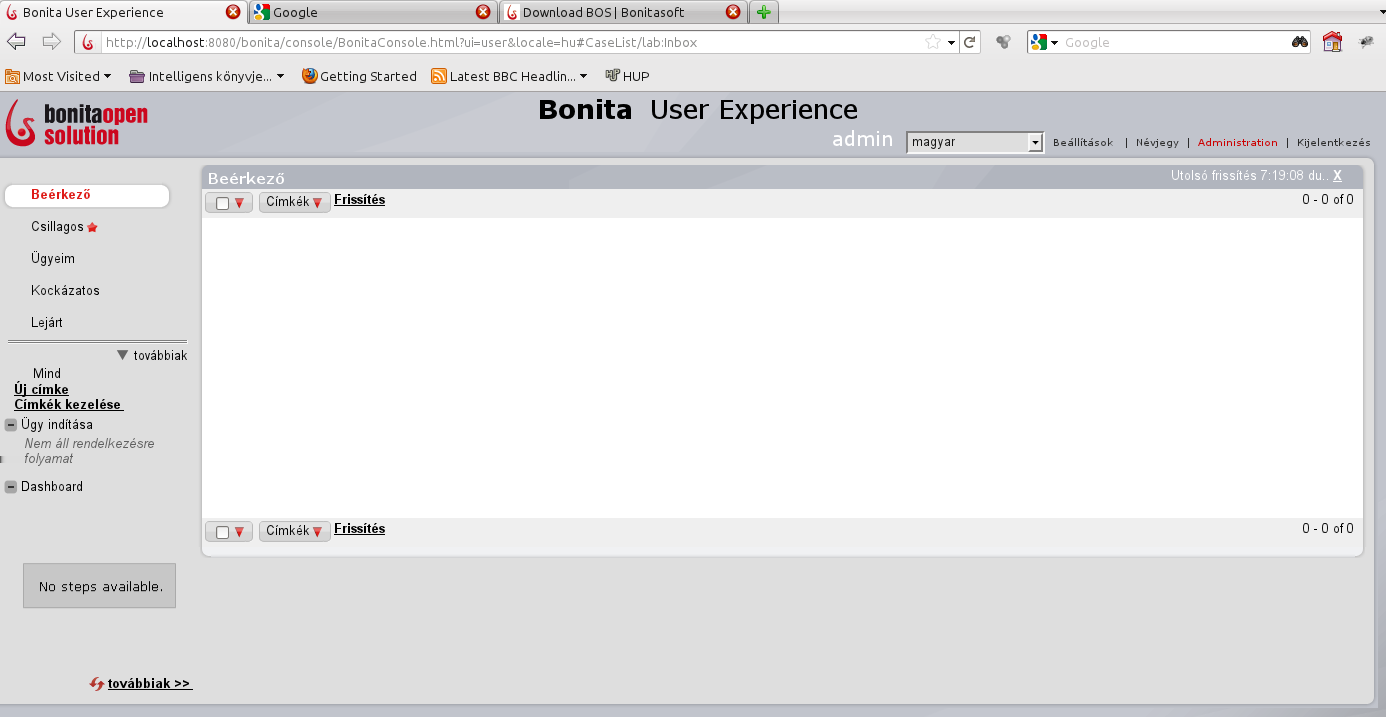This screenshot has height=717, width=1386.
Task: Open the Címkék dropdown in the upper toolbar
Action: [294, 203]
